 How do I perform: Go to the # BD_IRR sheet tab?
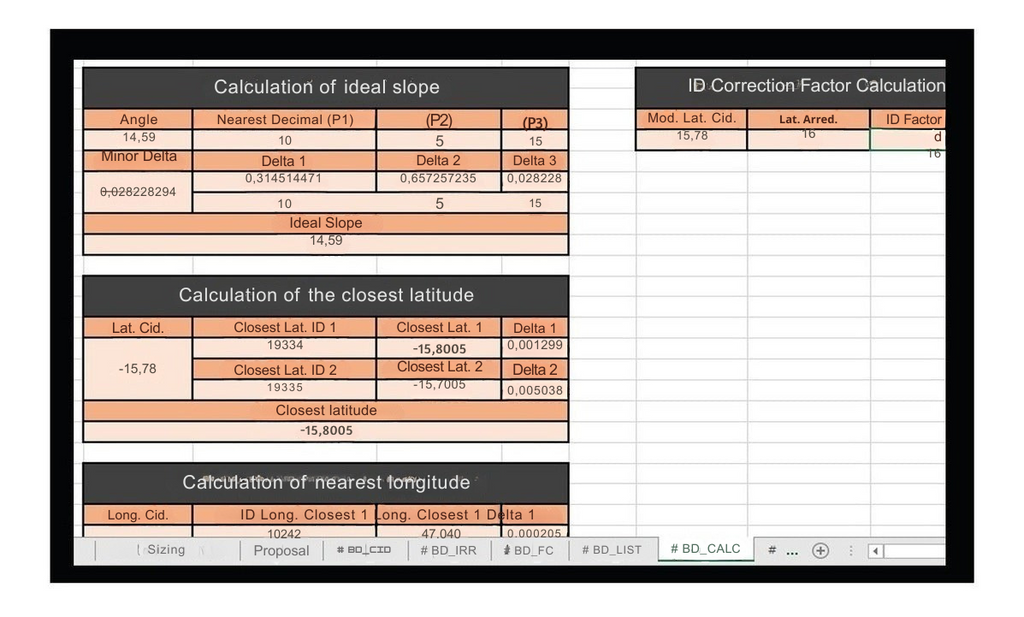(x=450, y=550)
